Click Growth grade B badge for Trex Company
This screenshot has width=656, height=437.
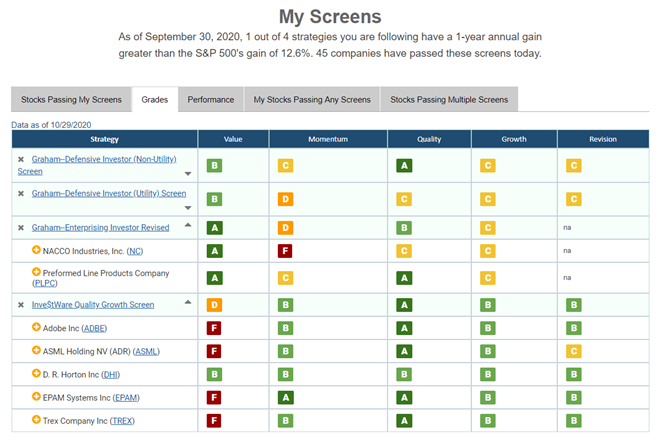tap(488, 421)
